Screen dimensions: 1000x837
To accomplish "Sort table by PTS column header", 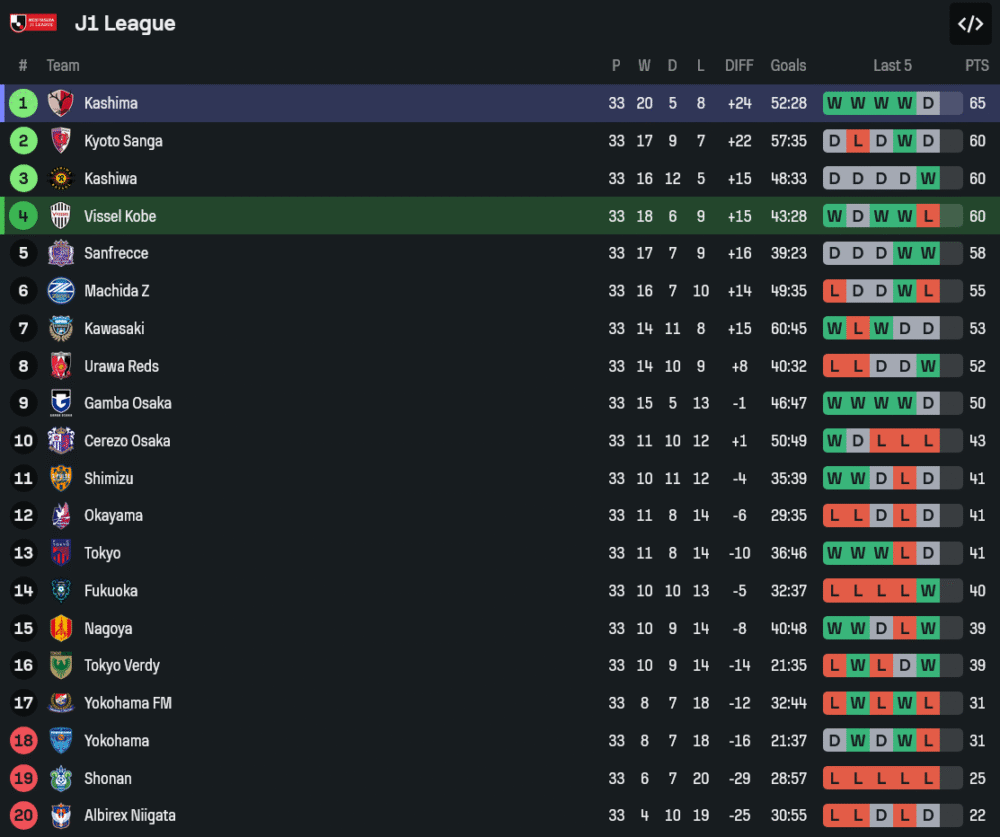I will coord(977,65).
